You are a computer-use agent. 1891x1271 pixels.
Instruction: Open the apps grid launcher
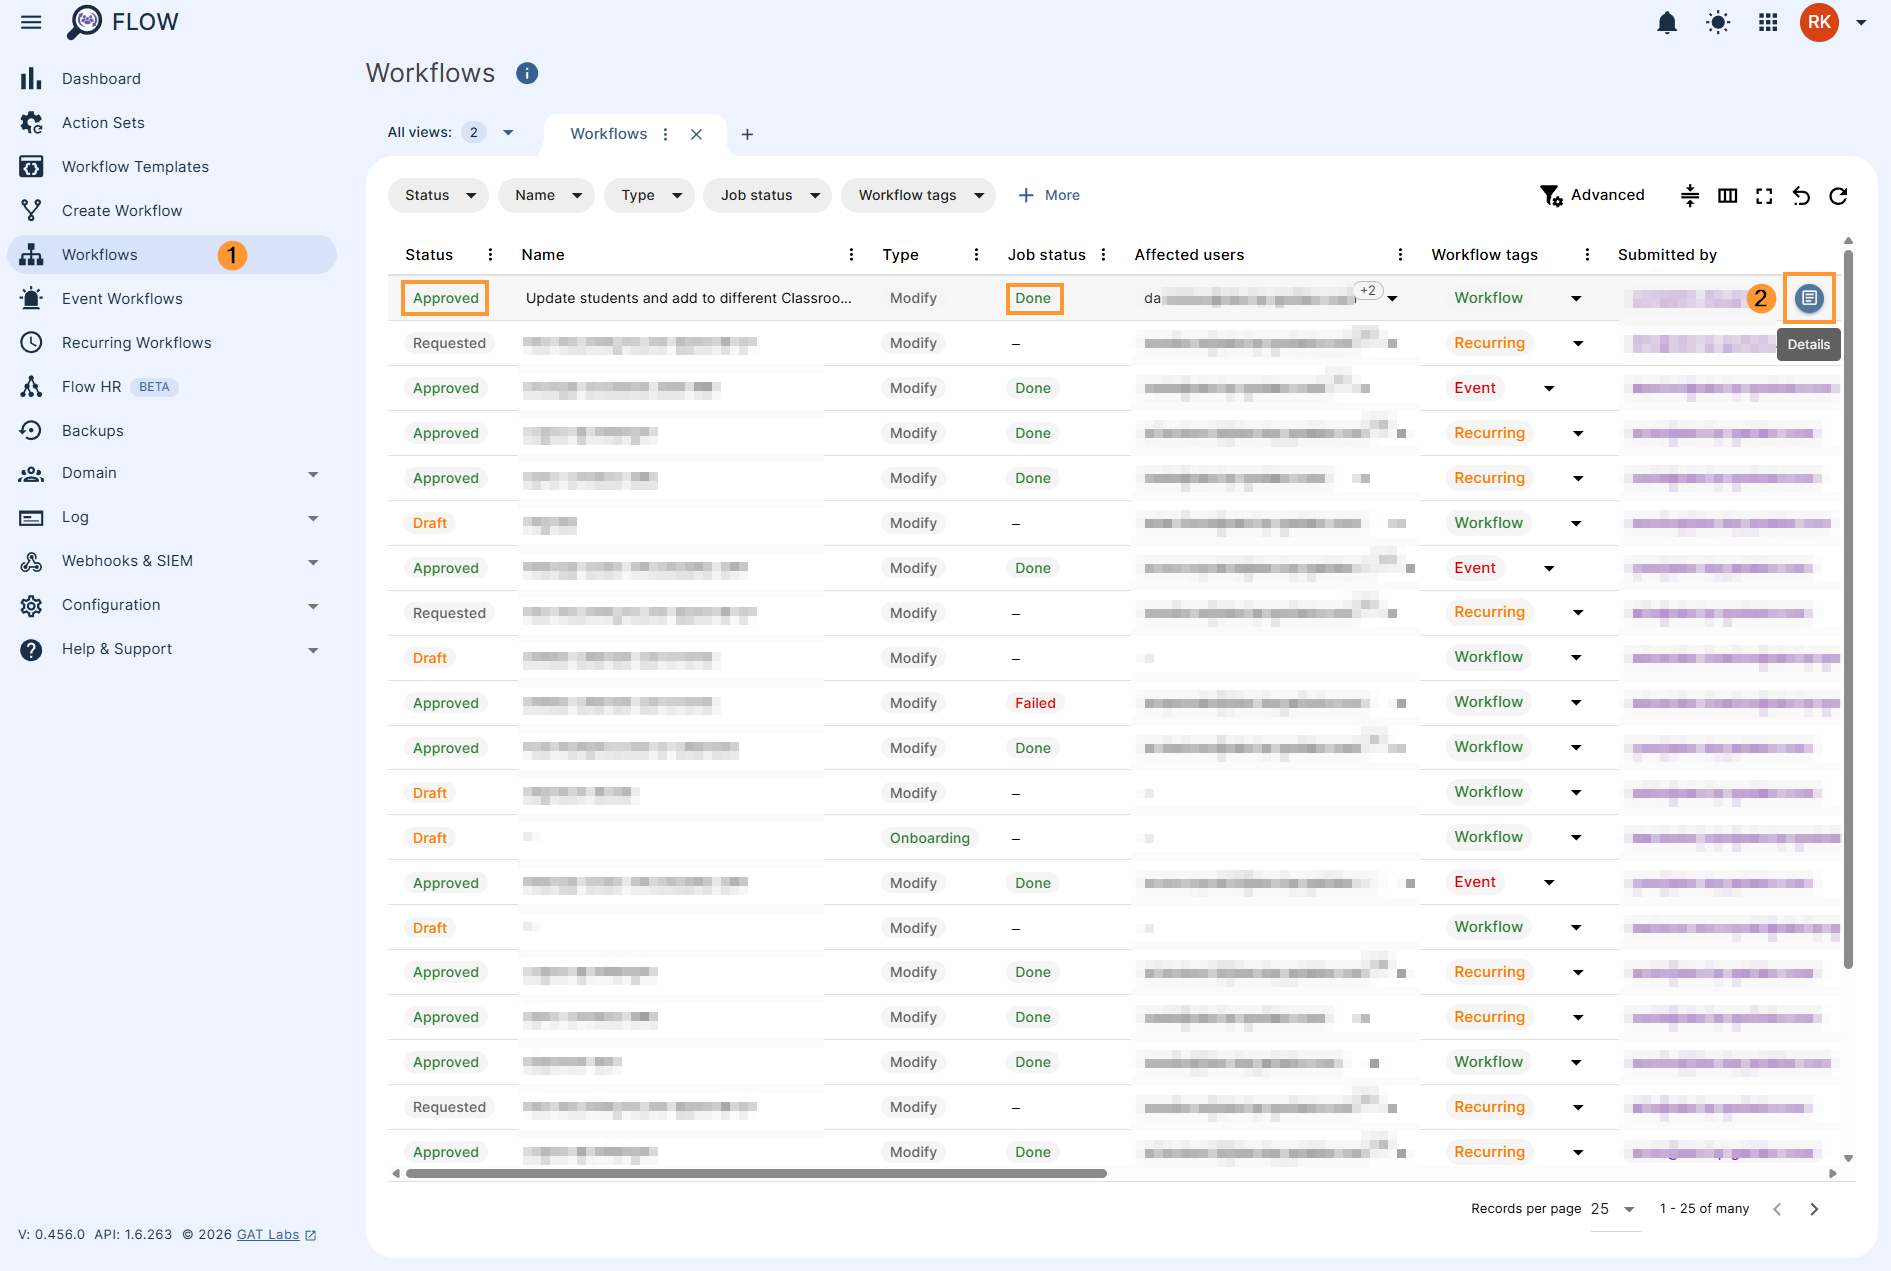1768,22
